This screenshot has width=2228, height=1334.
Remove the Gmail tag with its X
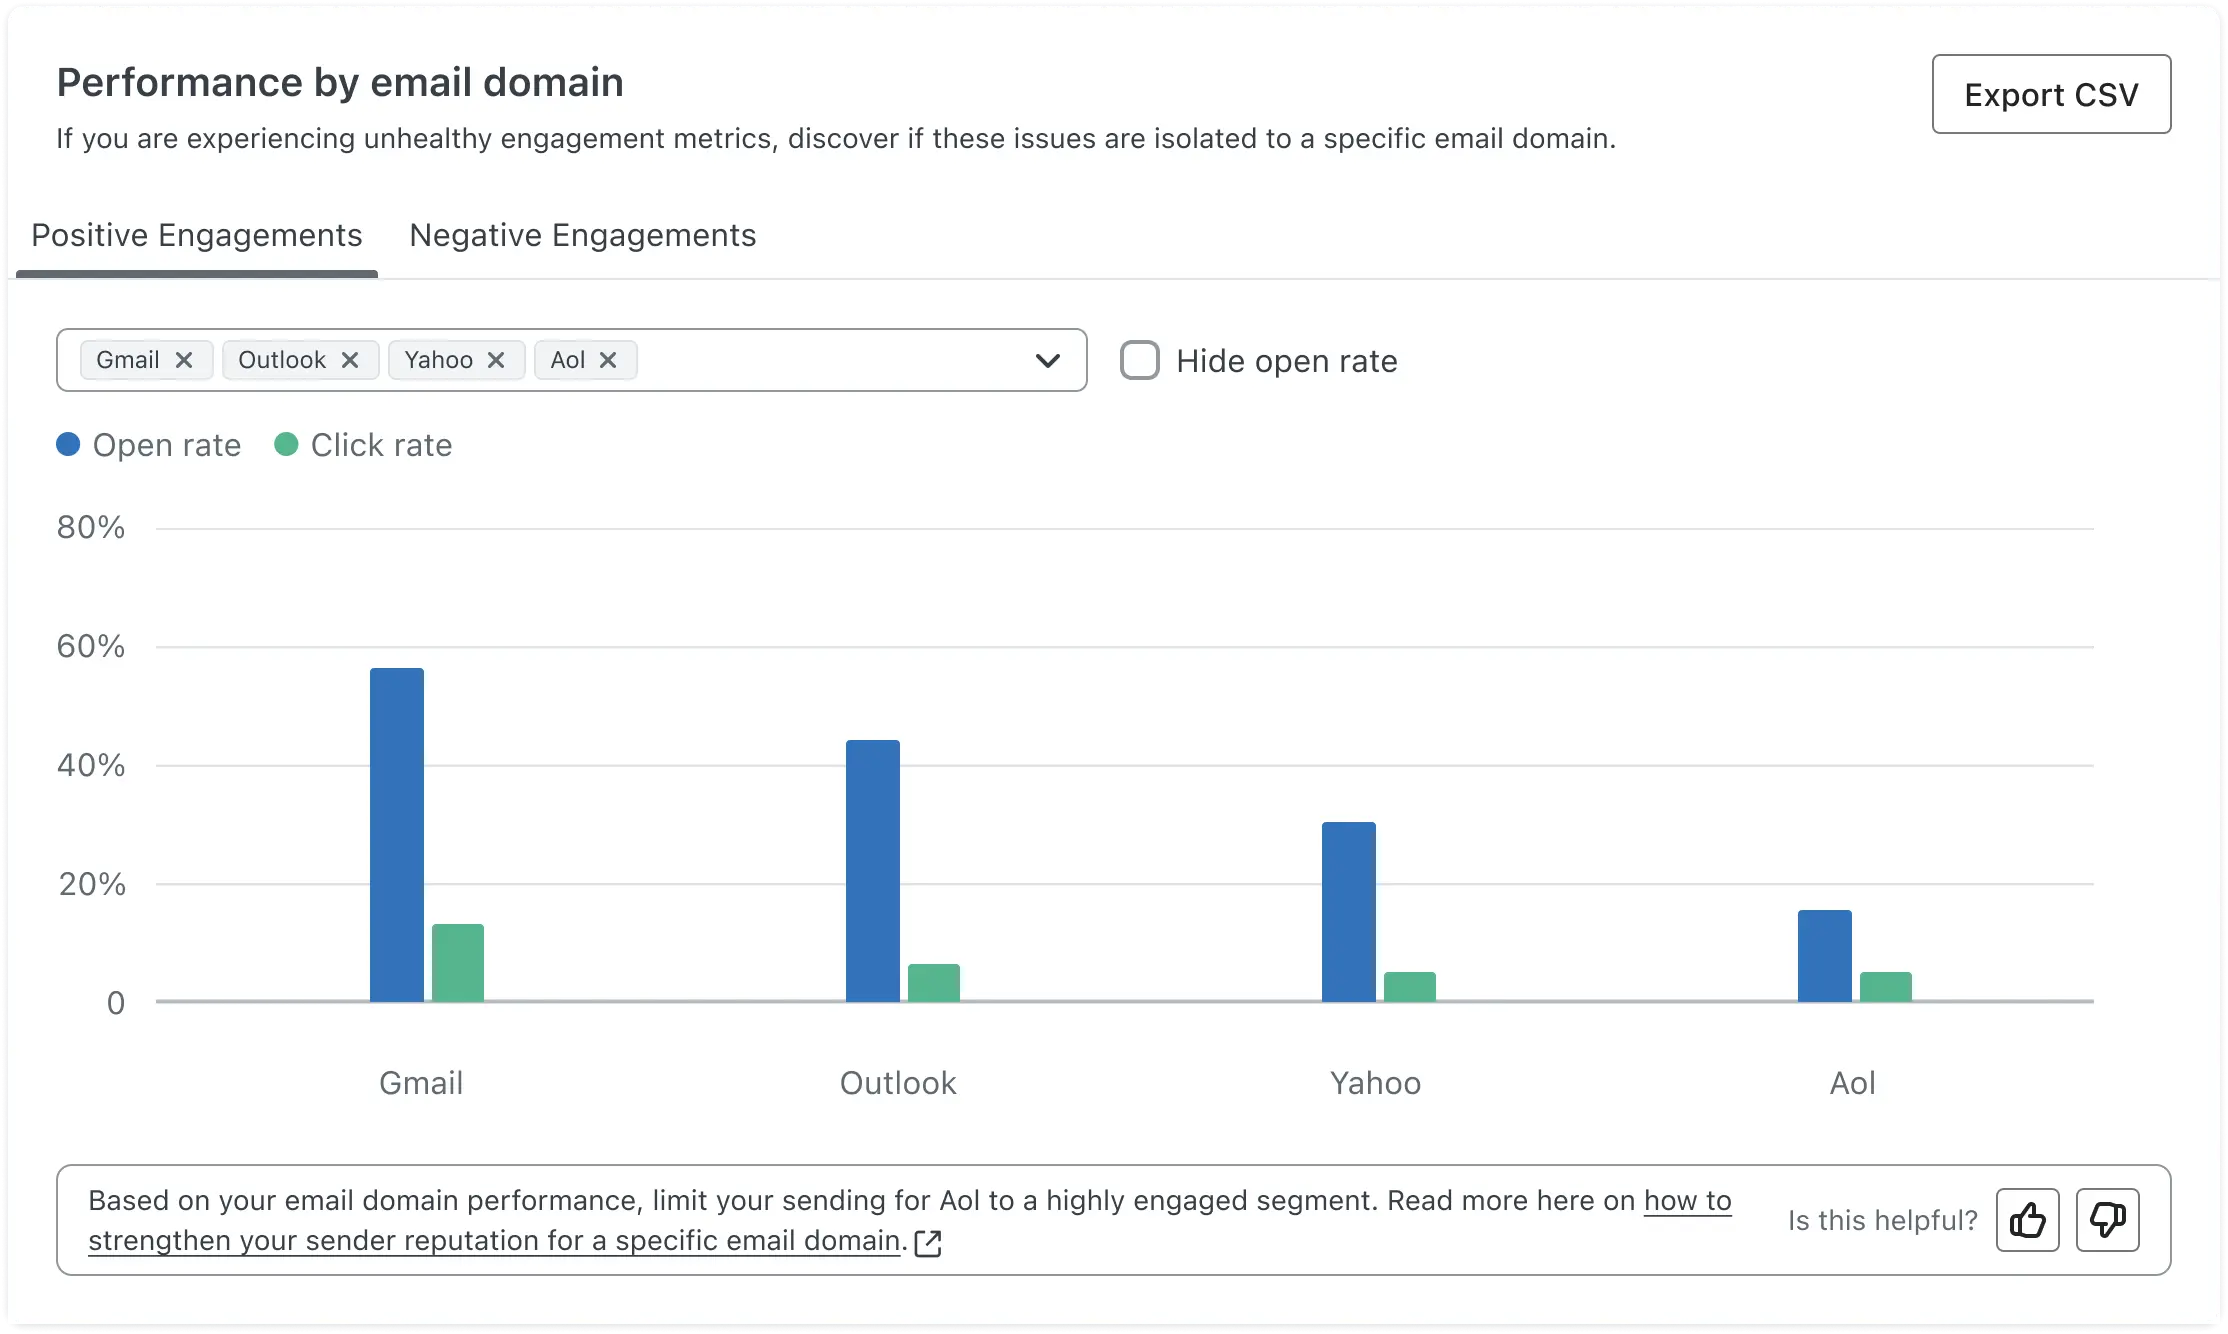184,360
